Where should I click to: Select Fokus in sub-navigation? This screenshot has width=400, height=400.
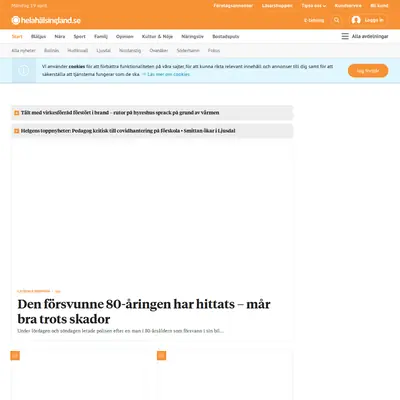coord(214,51)
